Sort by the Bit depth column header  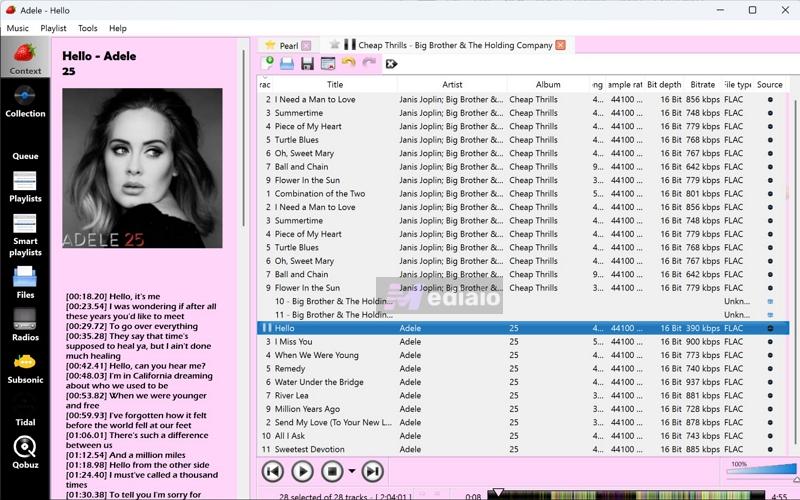click(x=664, y=85)
